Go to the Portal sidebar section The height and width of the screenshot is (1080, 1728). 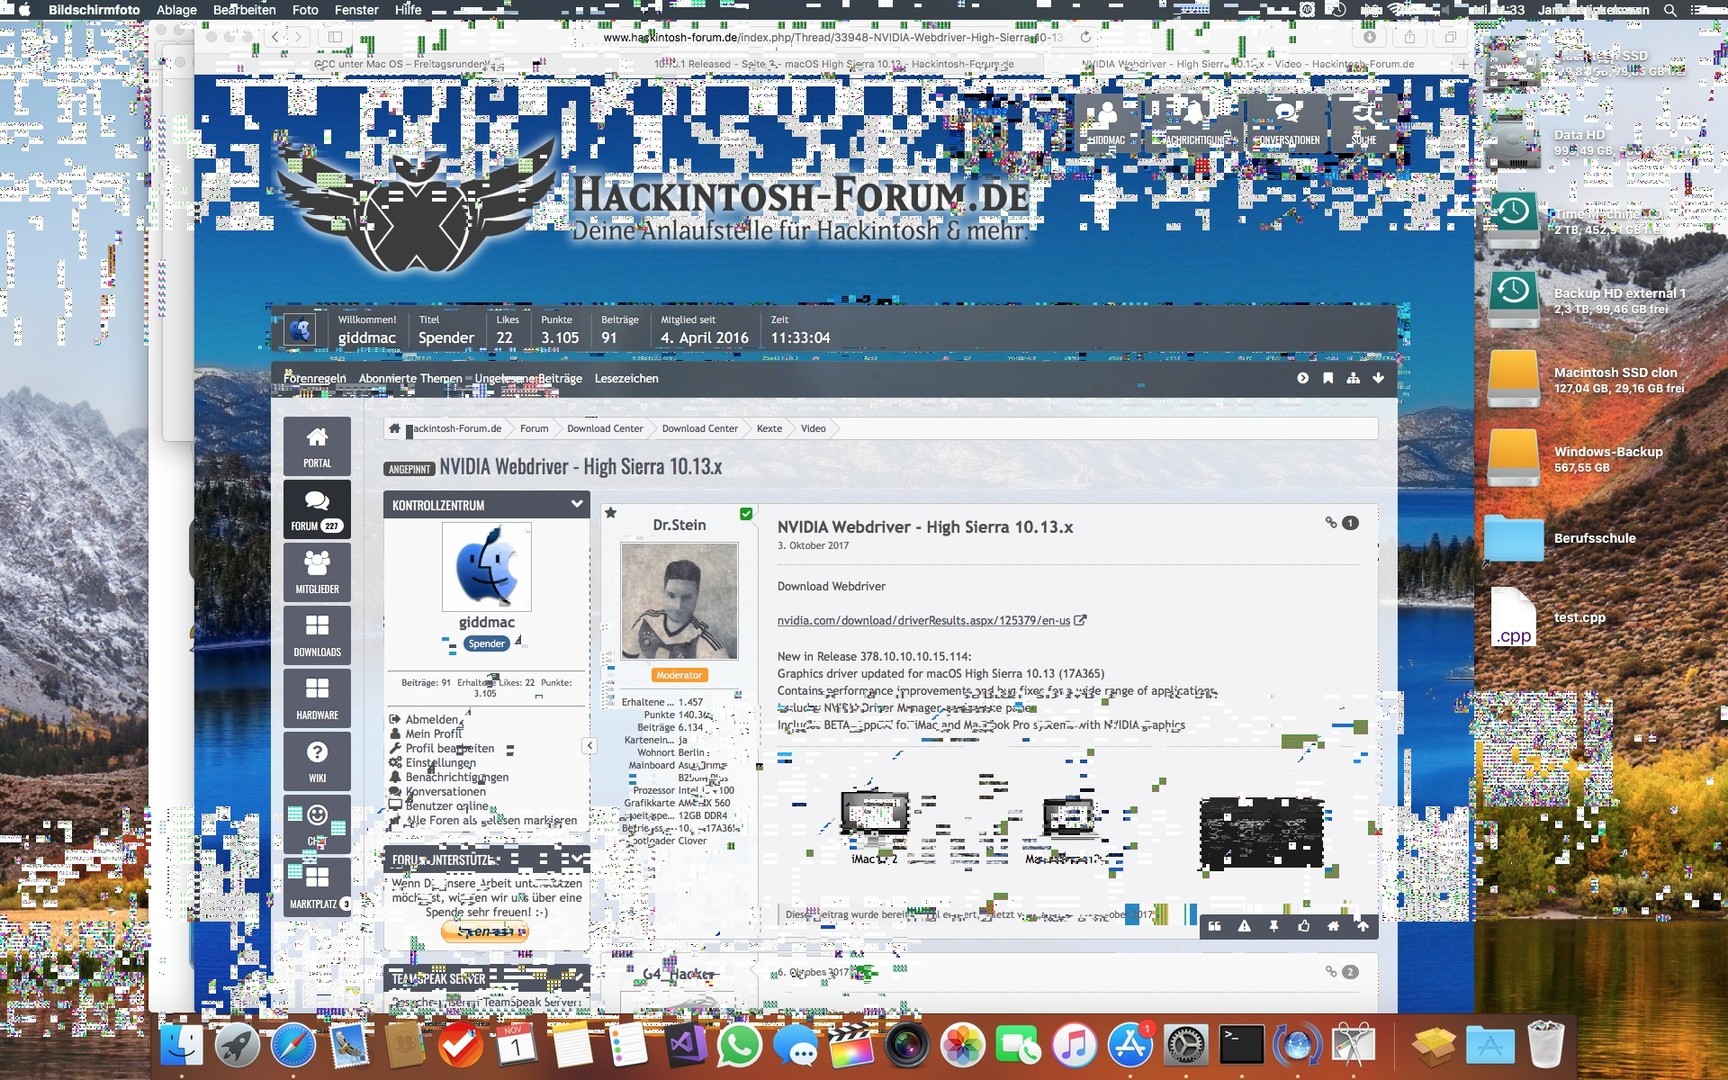click(317, 446)
